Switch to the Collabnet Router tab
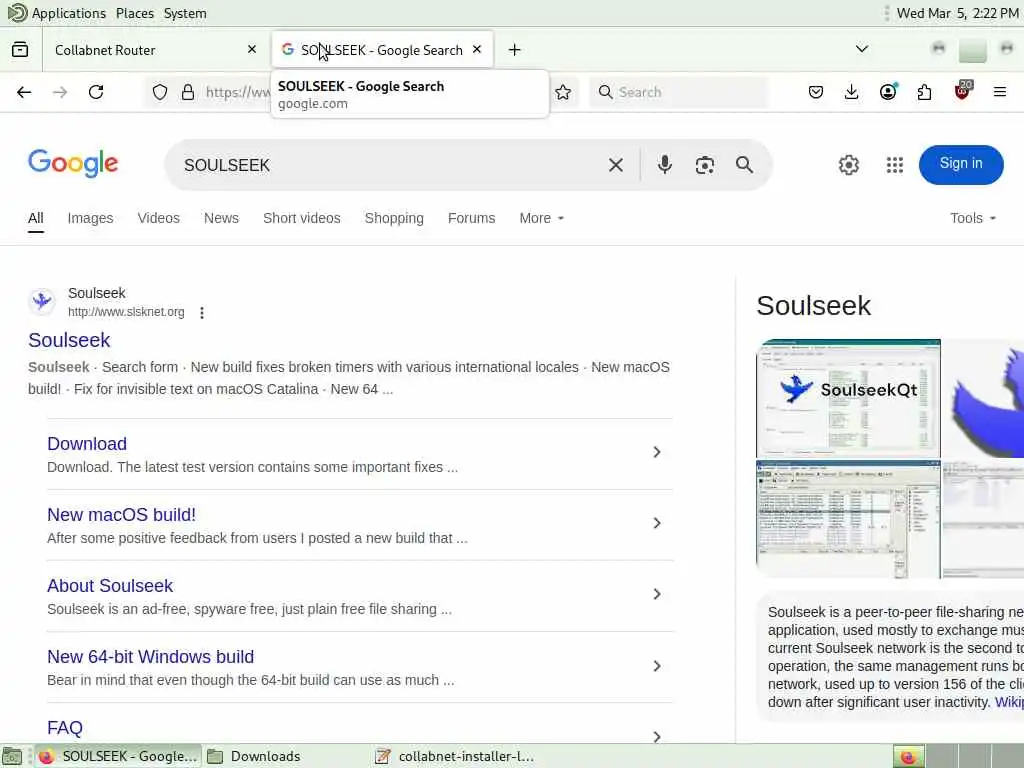 tap(153, 50)
